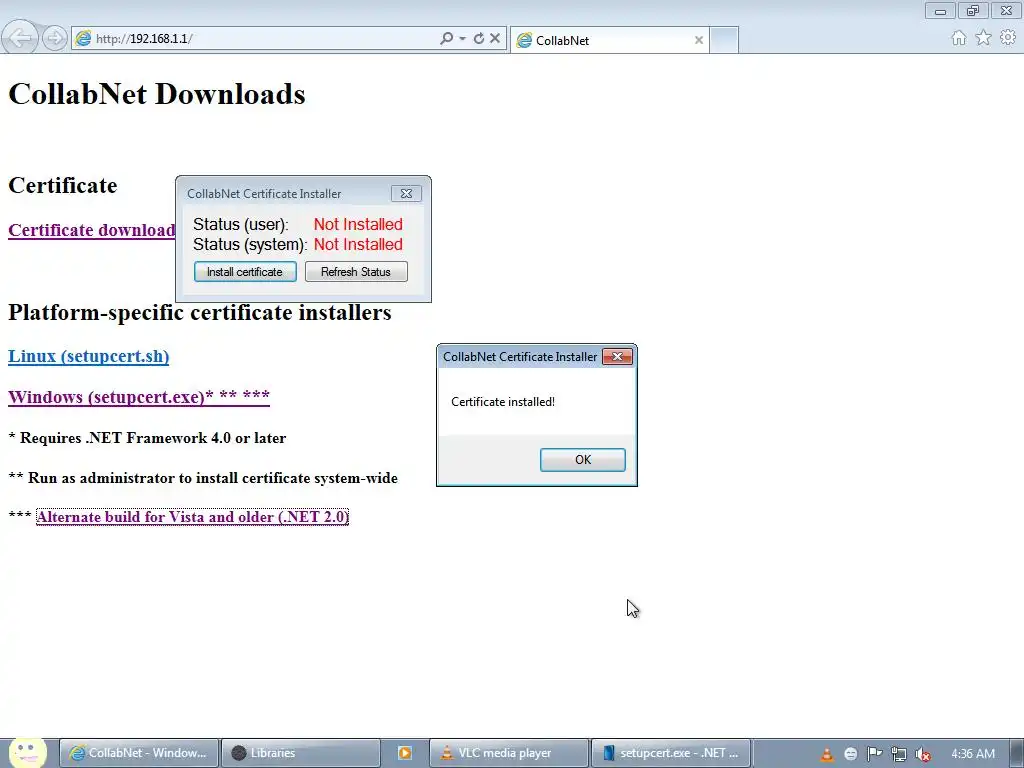Refresh the page with the reload icon
1024x768 pixels.
479,39
